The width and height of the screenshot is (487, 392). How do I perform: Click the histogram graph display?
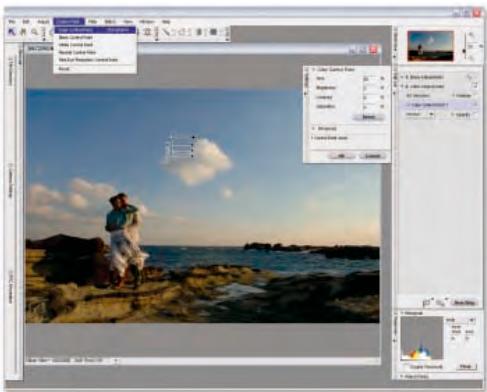pos(422,338)
